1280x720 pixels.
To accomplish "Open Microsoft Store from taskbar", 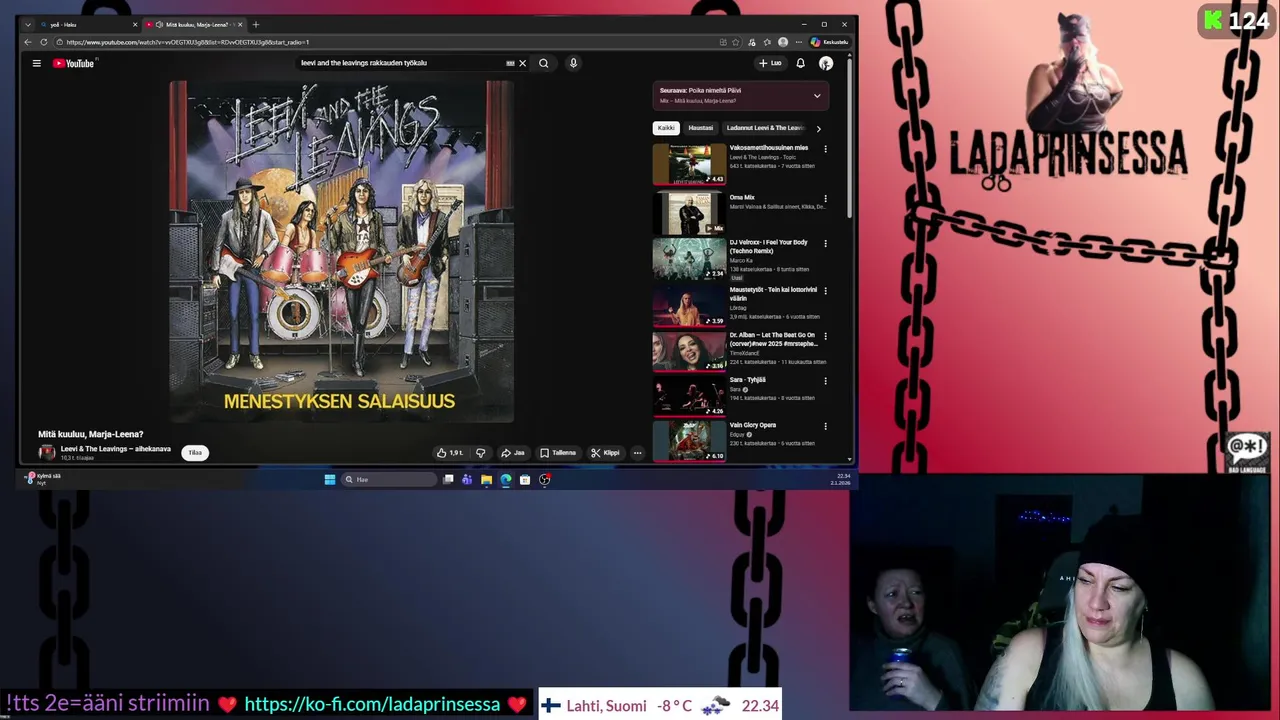I will 525,480.
